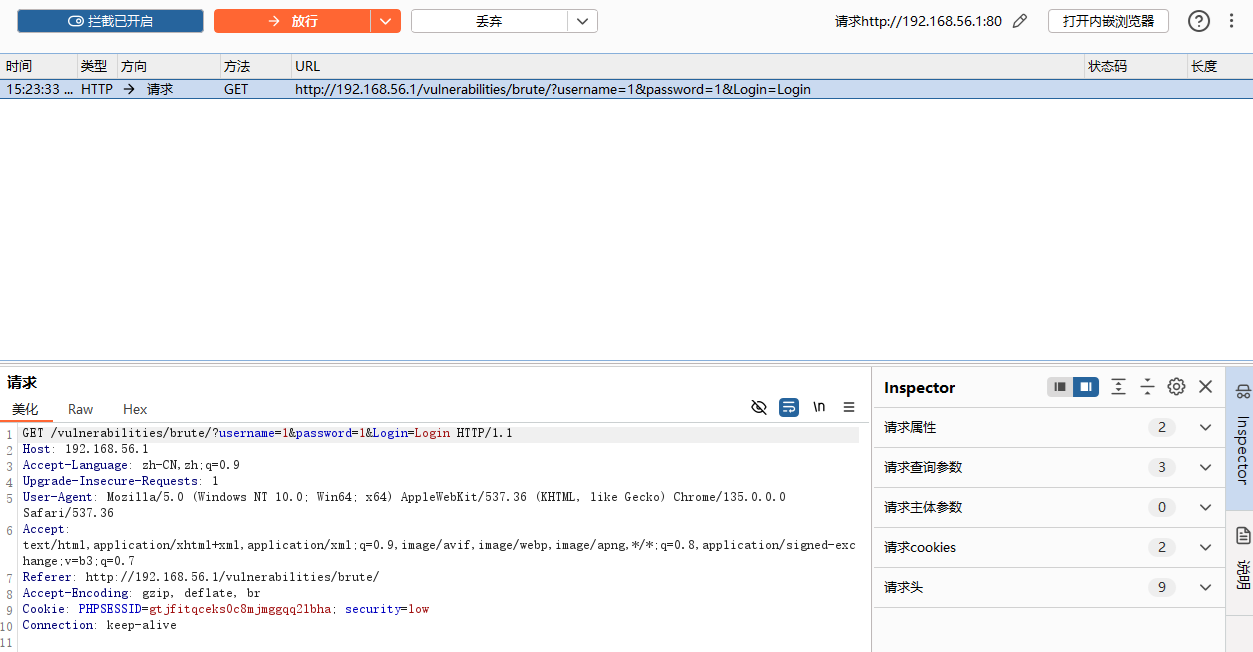Image resolution: width=1253 pixels, height=652 pixels.
Task: Toggle the 拦截已开启 intercept button
Action: [110, 21]
